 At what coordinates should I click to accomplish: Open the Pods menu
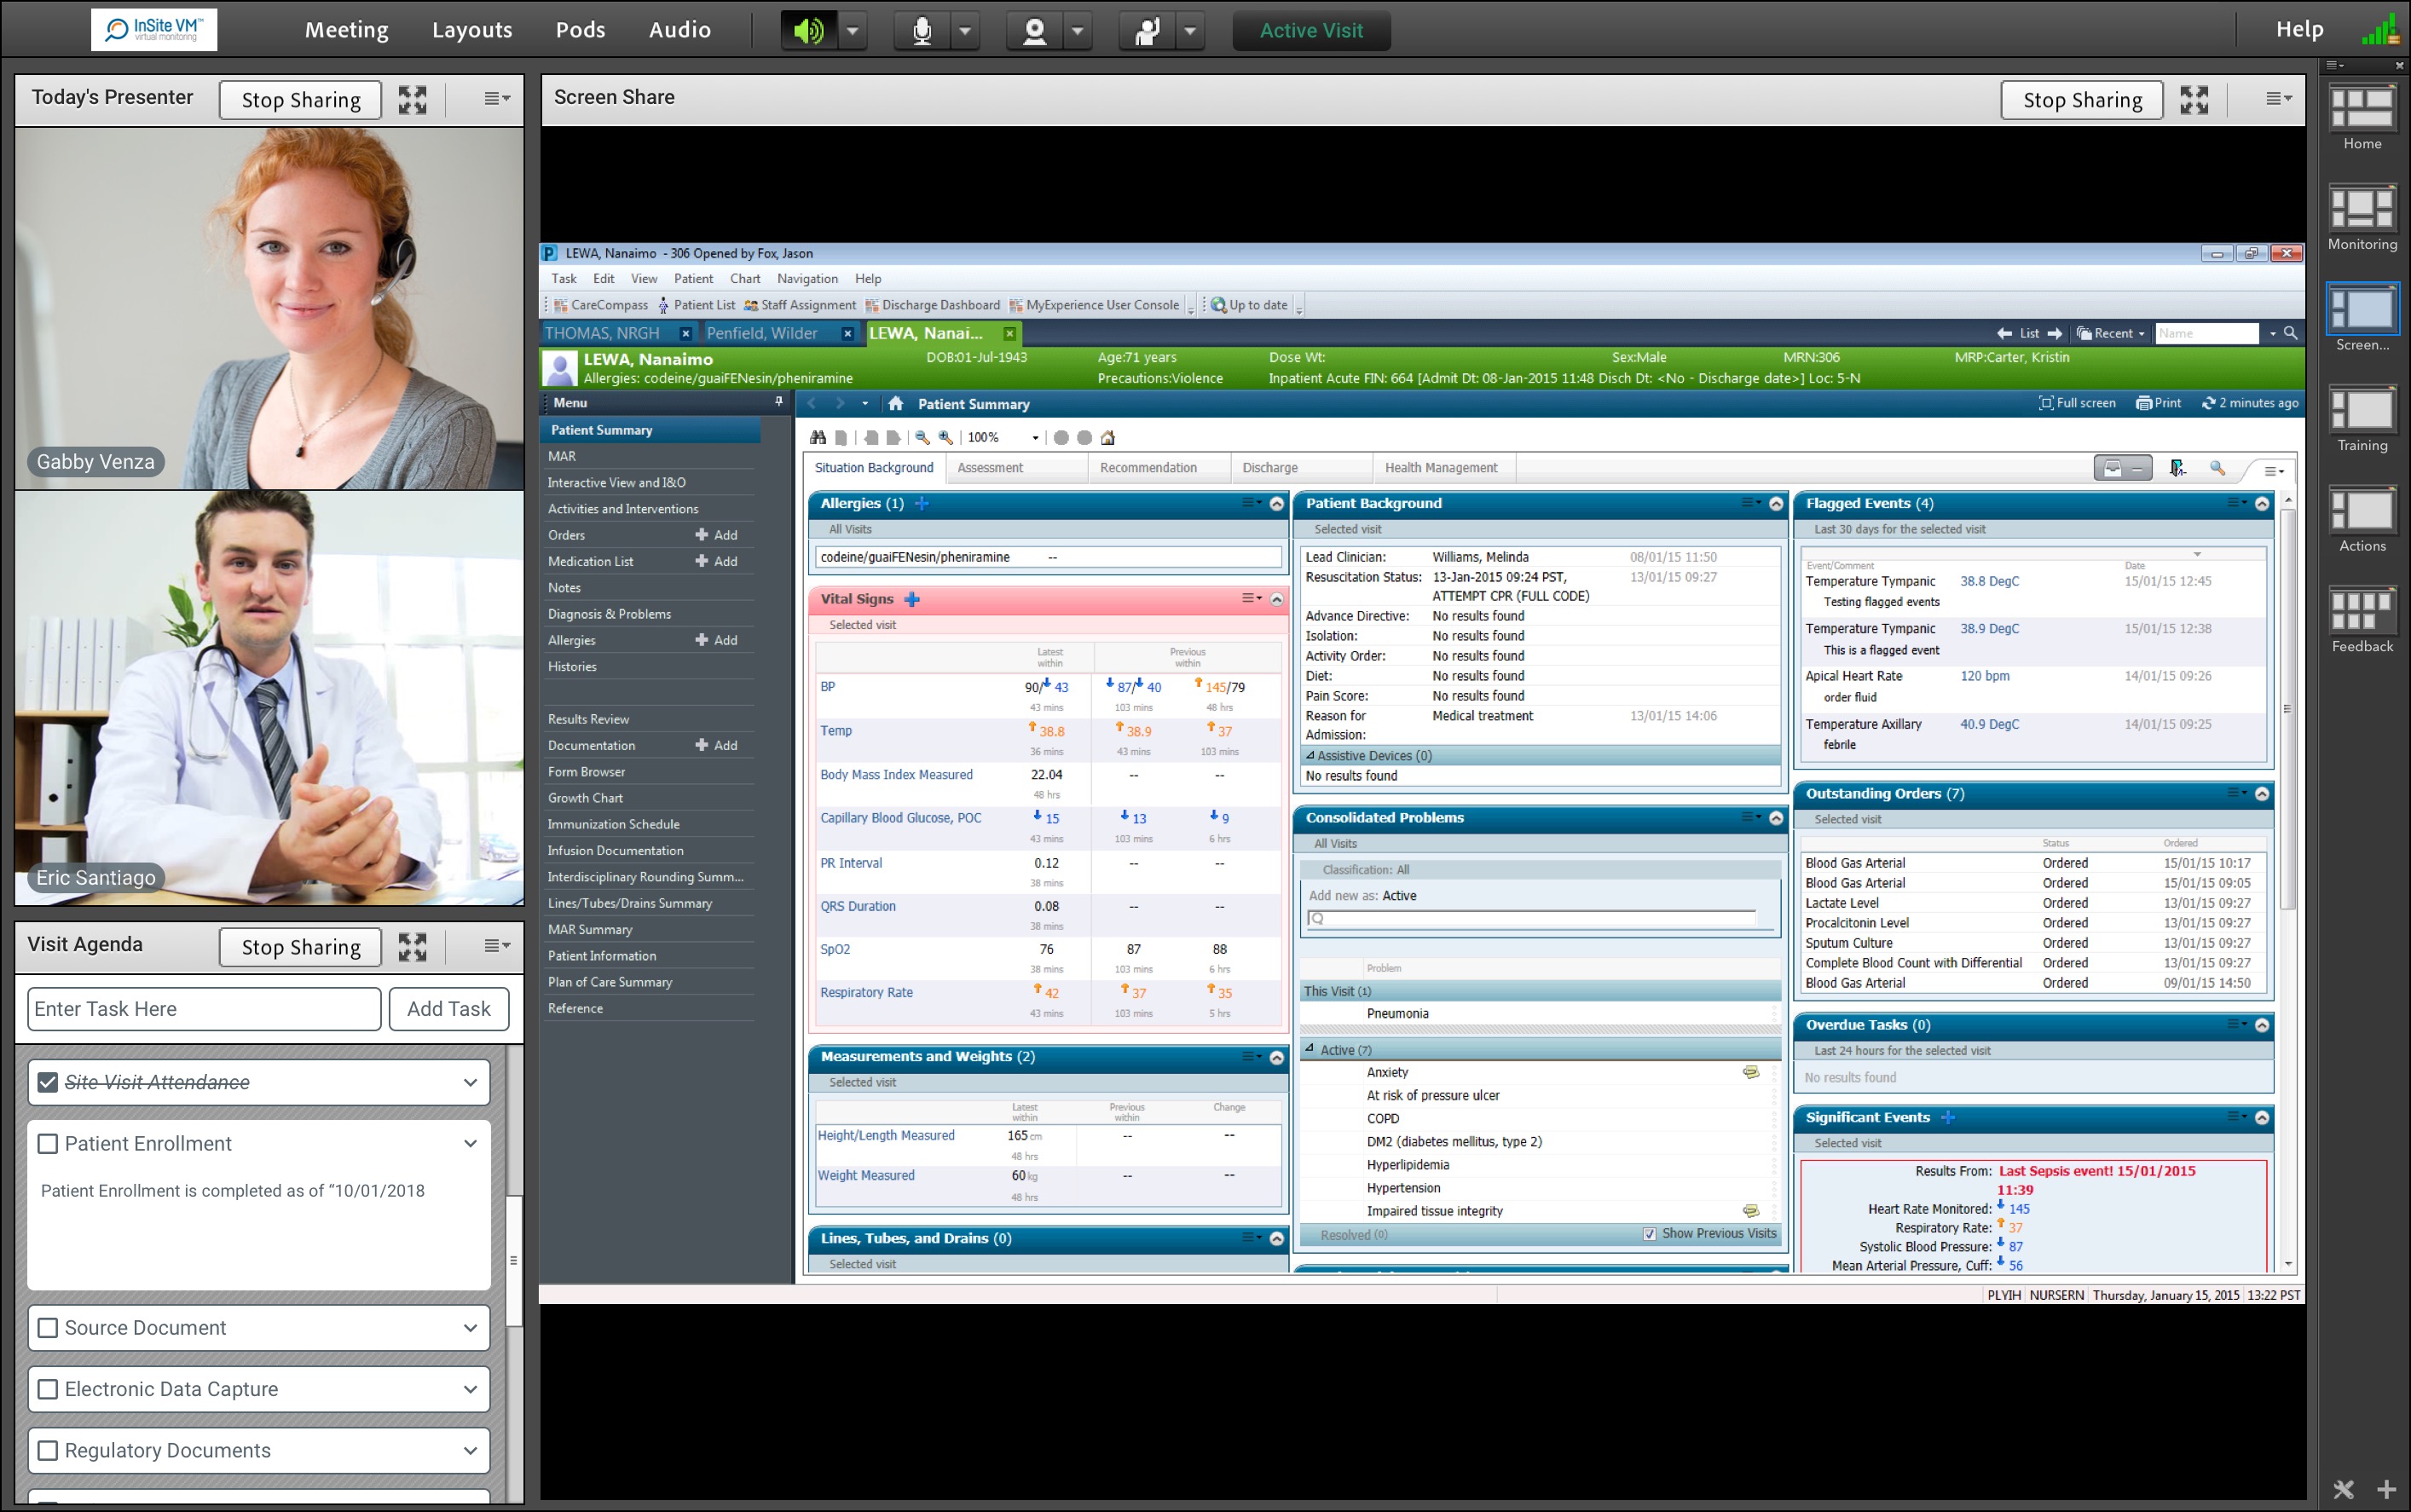(580, 30)
